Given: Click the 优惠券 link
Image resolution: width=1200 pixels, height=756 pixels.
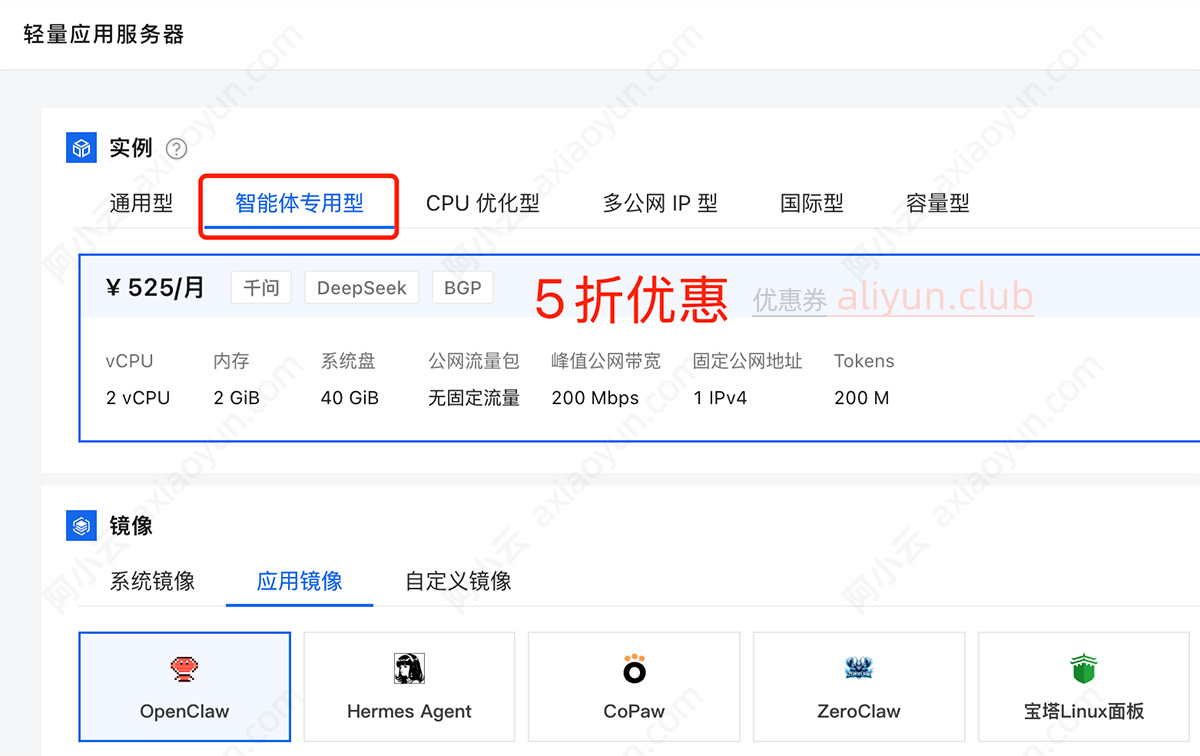Looking at the screenshot, I should point(790,300).
